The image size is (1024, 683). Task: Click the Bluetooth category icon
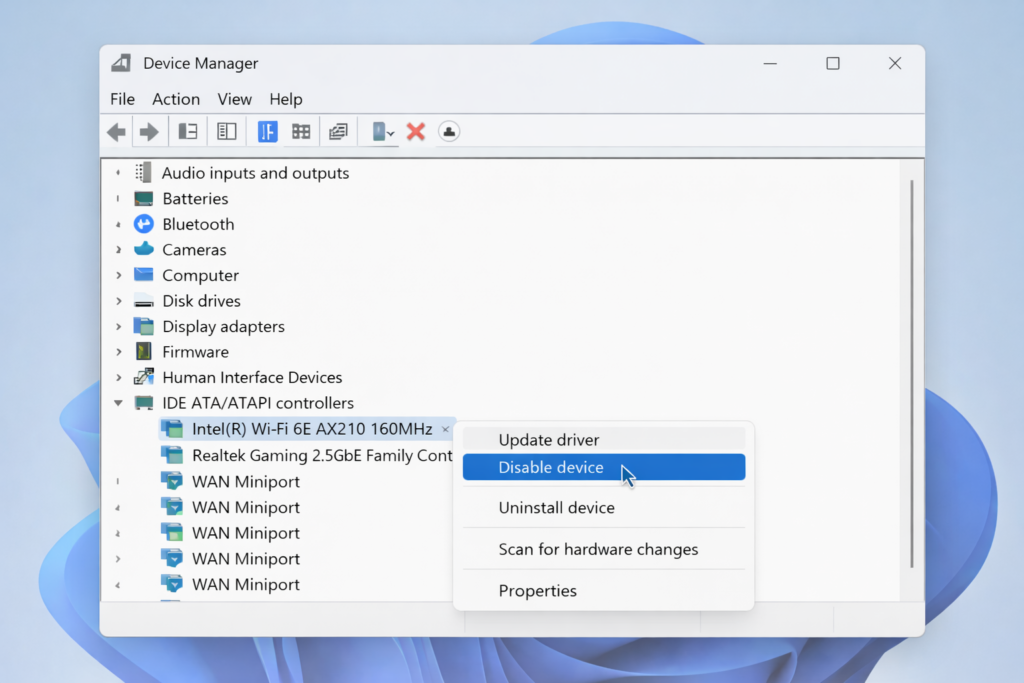pos(144,224)
